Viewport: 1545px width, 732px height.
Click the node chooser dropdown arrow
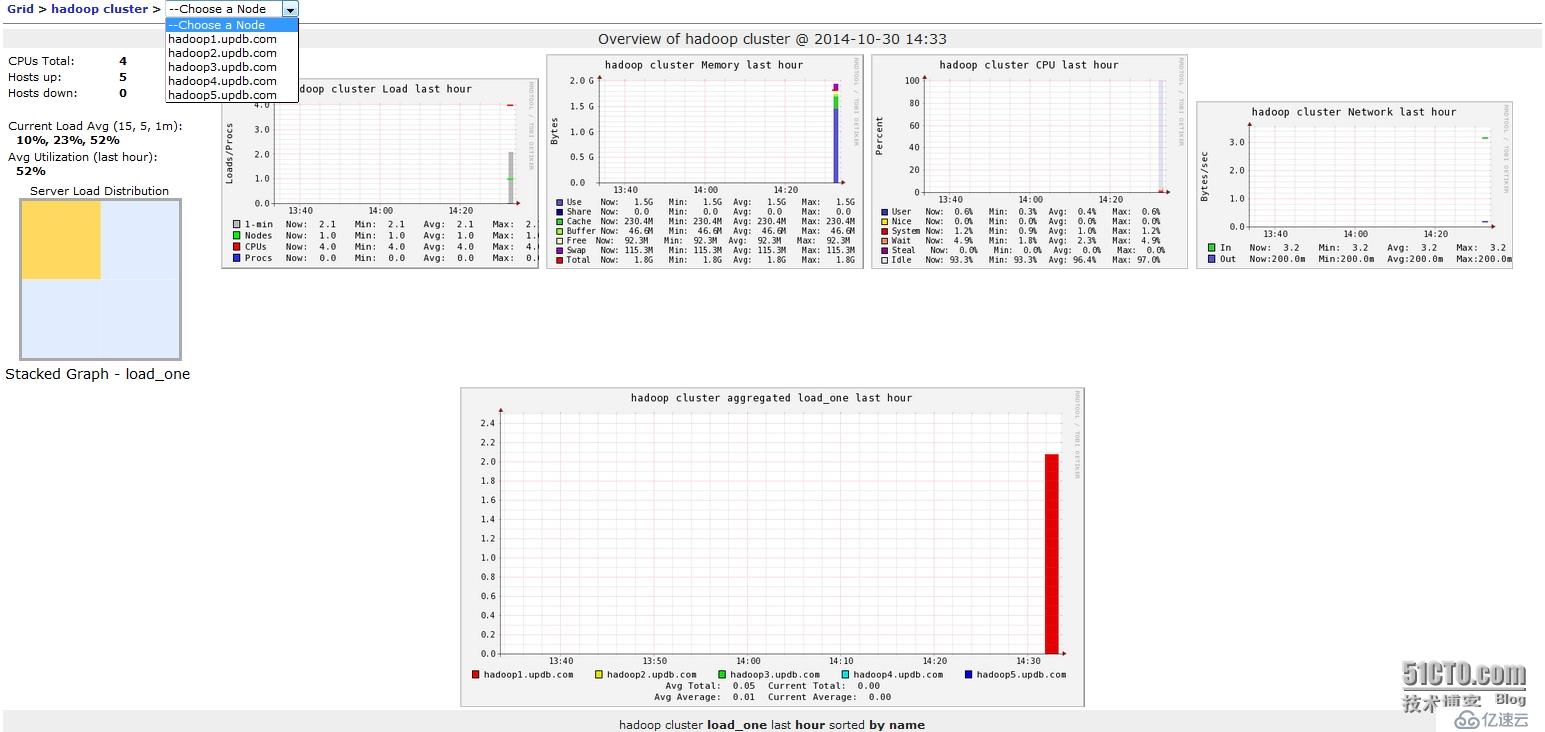[289, 9]
